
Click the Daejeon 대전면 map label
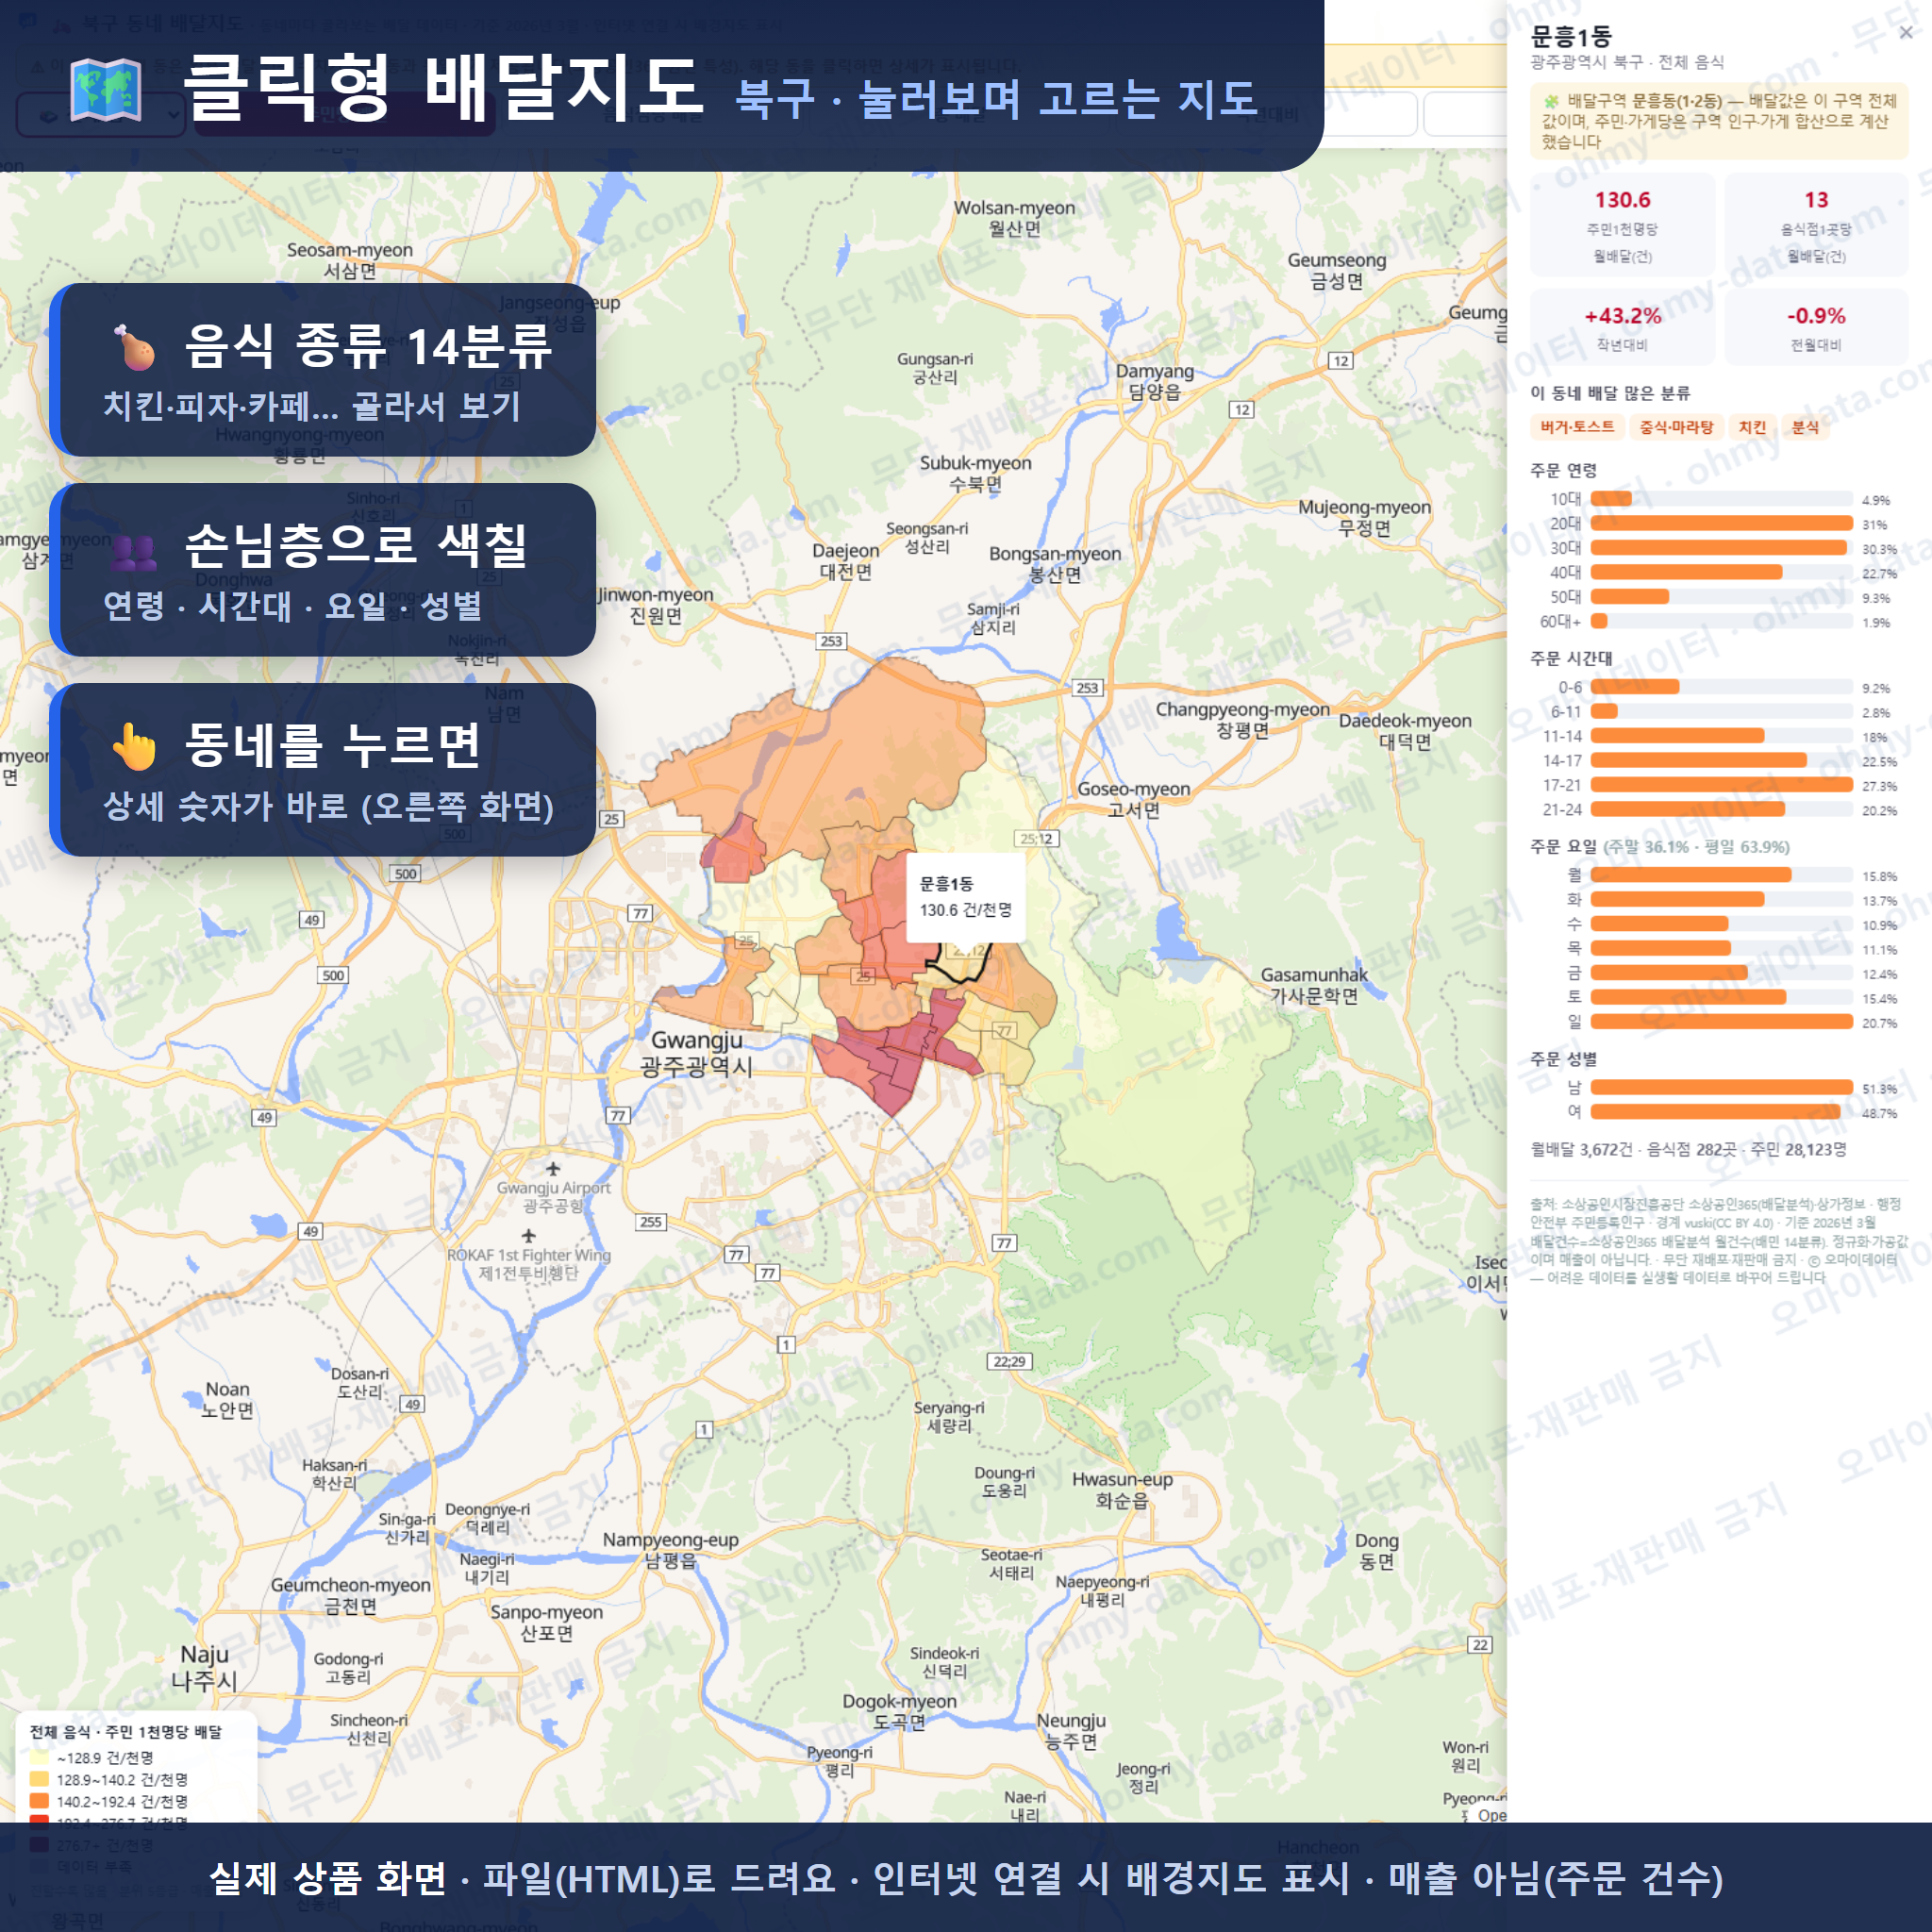click(846, 561)
